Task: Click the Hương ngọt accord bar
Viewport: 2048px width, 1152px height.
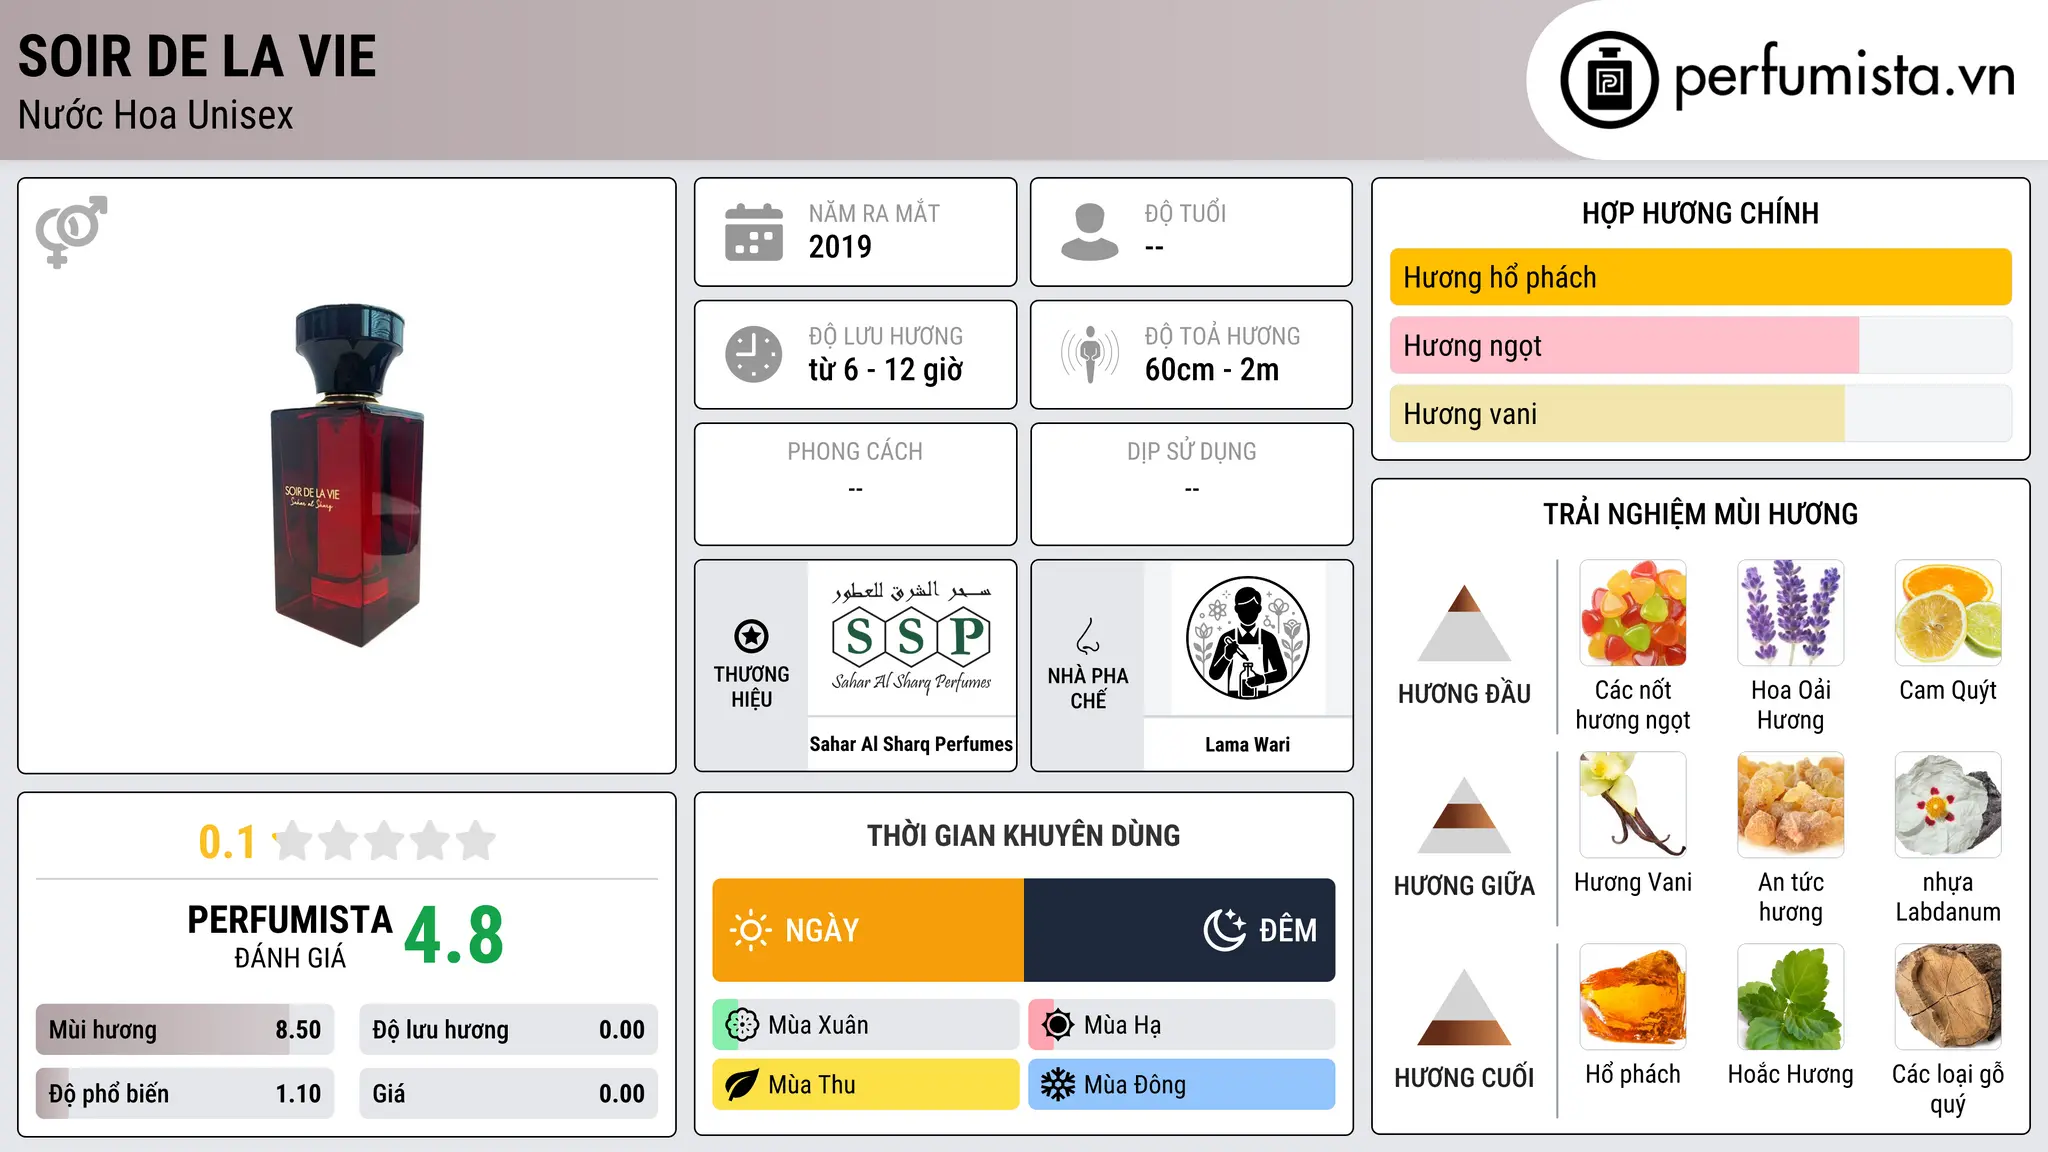Action: click(x=1700, y=345)
